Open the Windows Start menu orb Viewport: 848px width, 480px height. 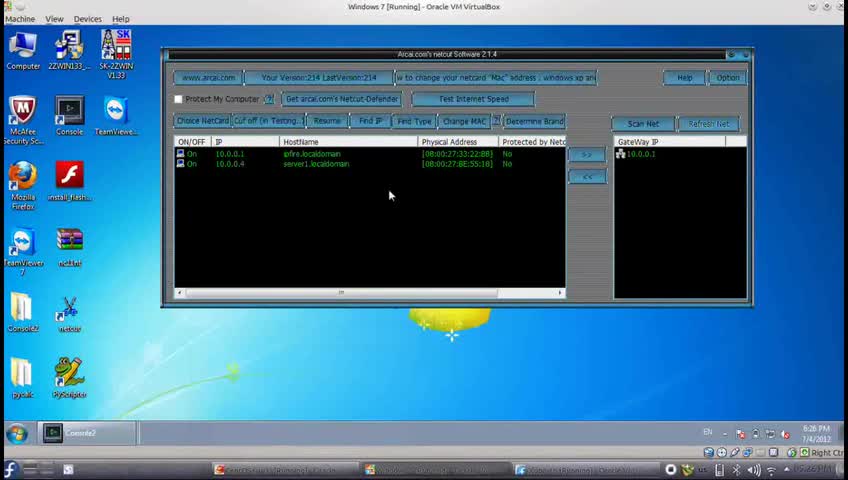pos(17,434)
